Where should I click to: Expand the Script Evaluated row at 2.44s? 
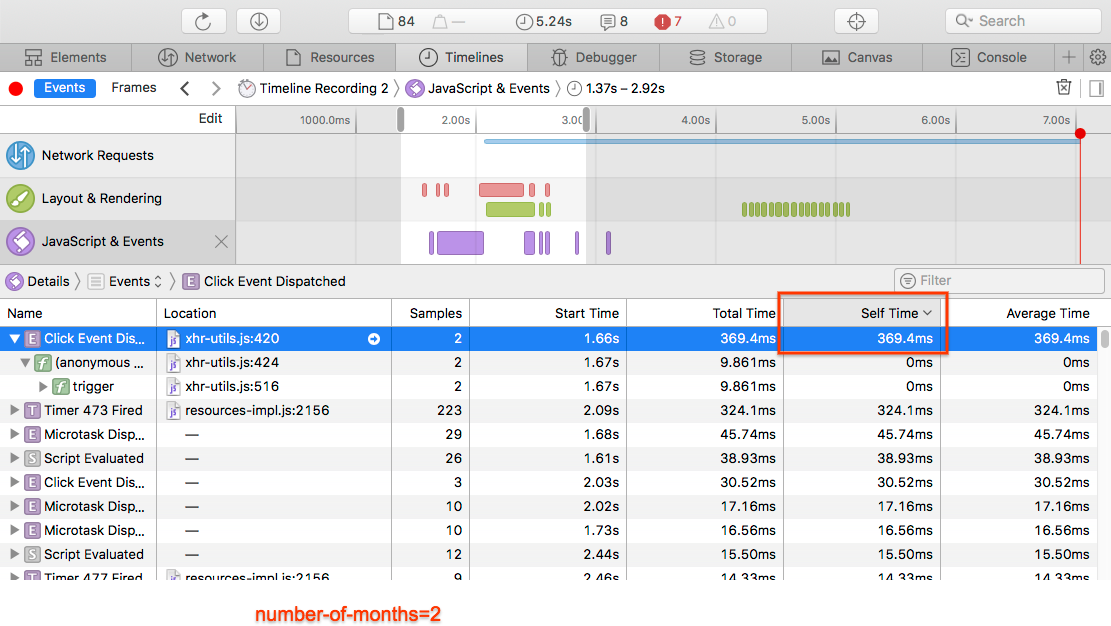pos(13,554)
